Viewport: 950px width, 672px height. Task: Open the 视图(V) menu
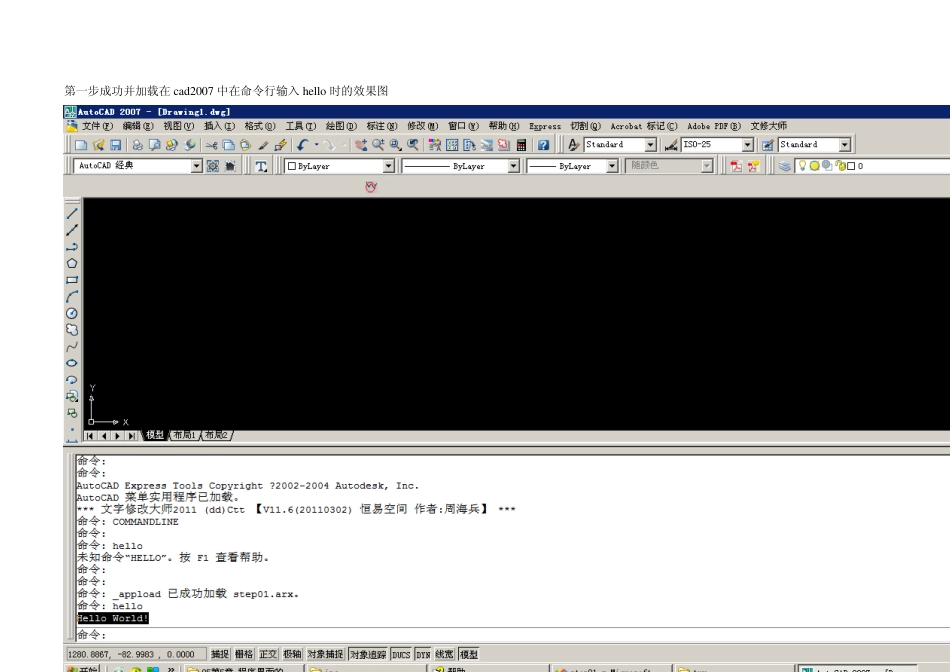point(178,126)
